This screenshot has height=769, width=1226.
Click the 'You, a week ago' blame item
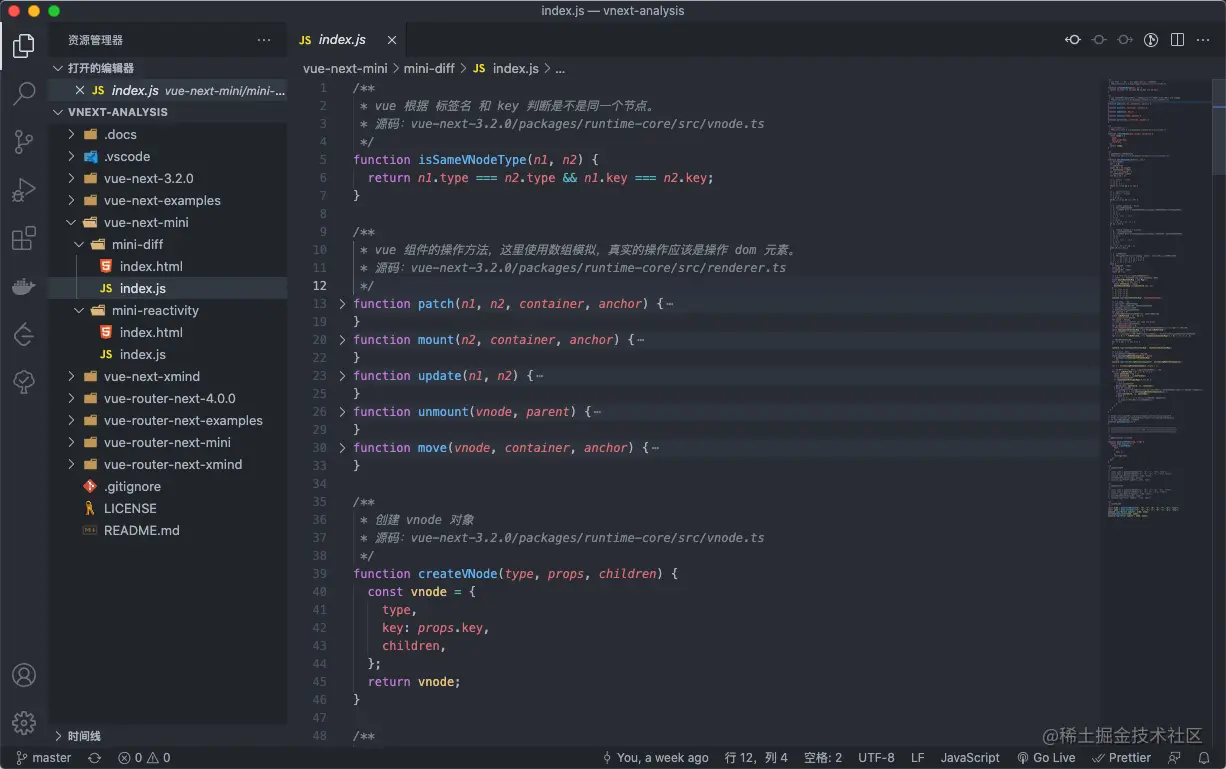[655, 758]
